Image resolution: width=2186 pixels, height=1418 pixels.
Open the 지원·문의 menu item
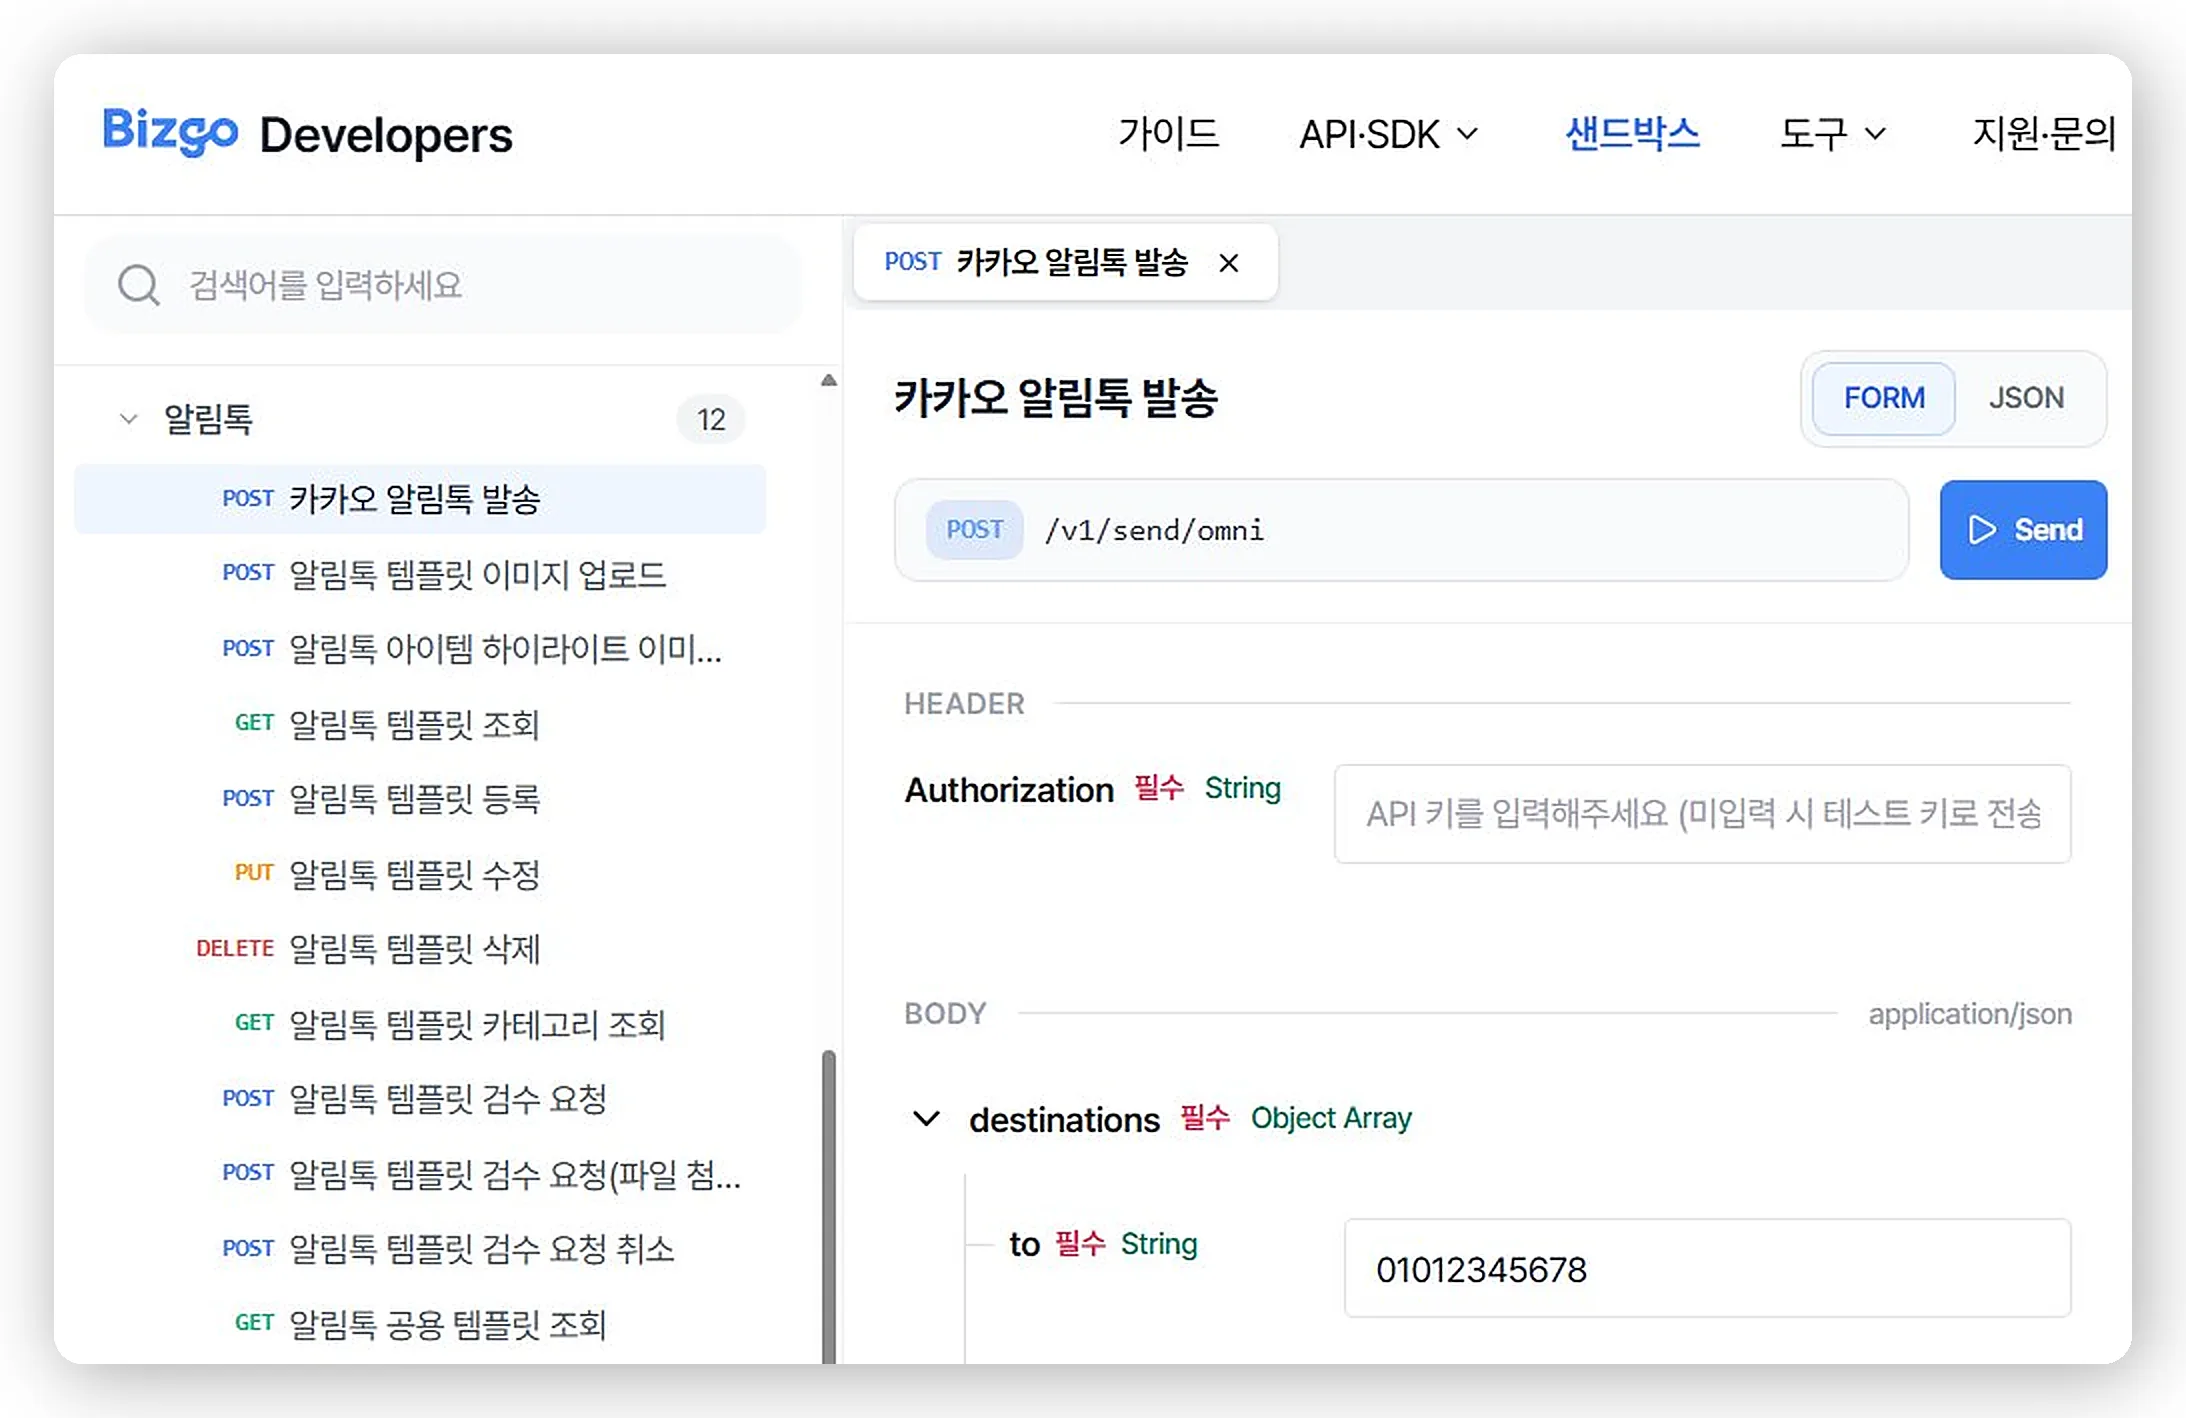point(2043,134)
